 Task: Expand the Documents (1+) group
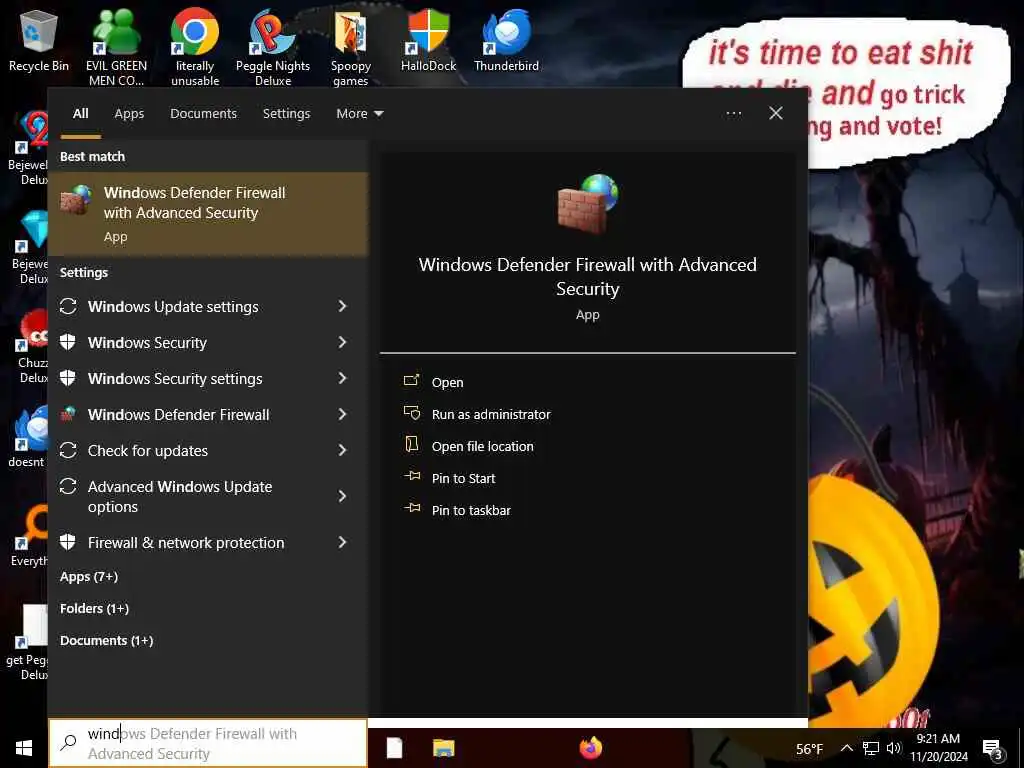(106, 641)
